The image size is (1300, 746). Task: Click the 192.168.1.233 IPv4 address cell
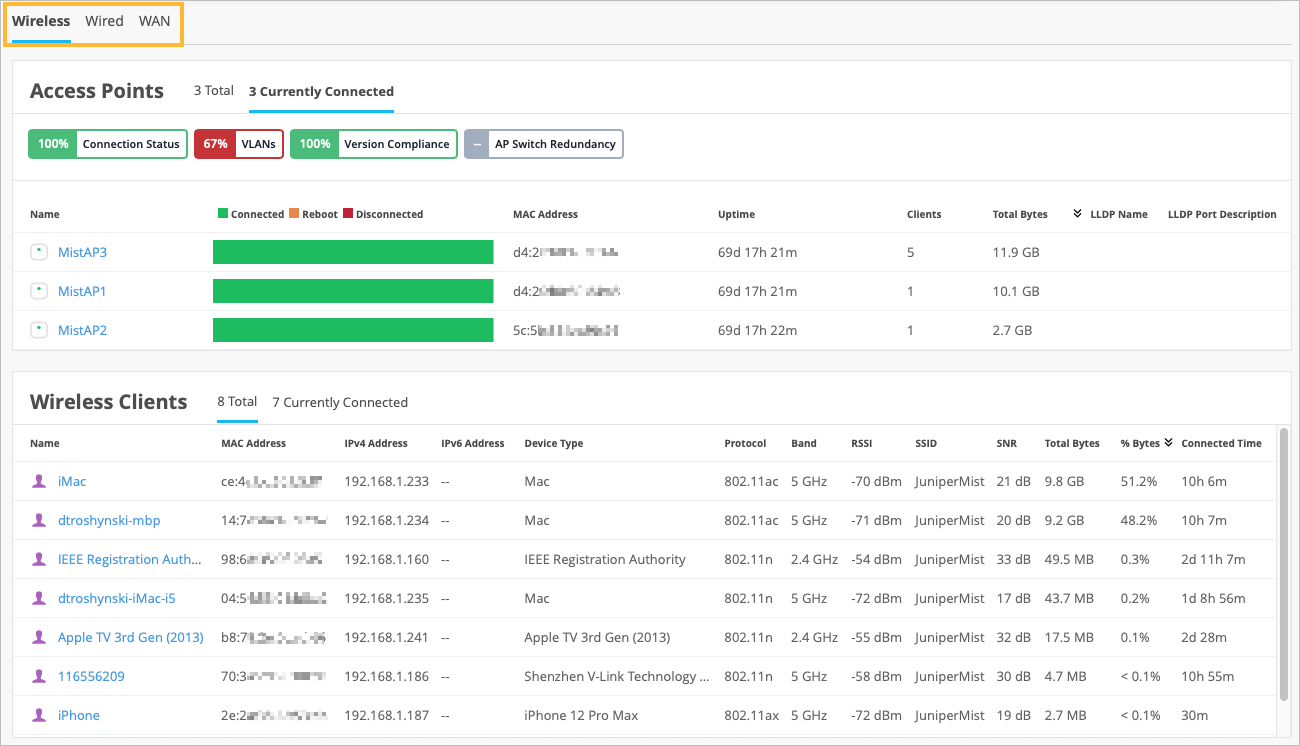coord(386,481)
